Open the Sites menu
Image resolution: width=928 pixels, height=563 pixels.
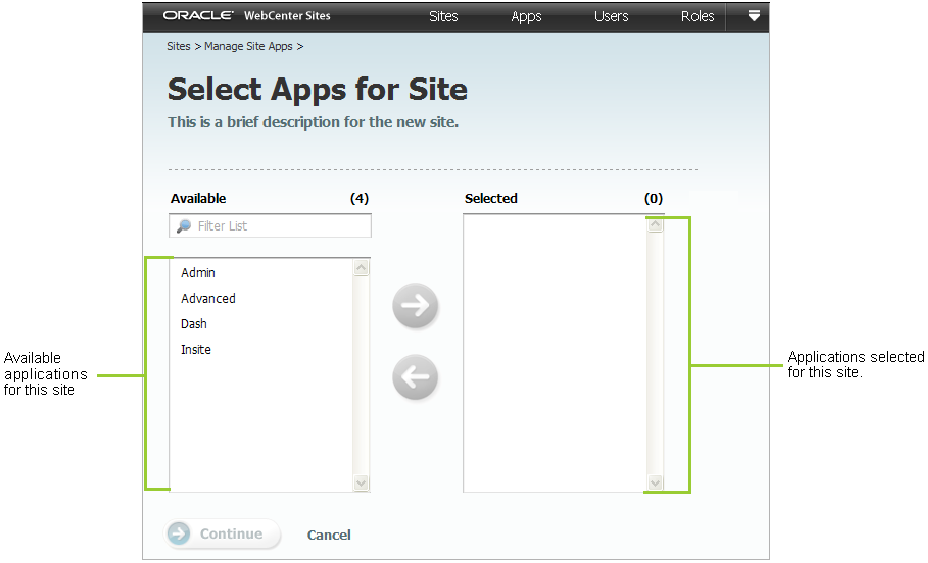(x=443, y=16)
